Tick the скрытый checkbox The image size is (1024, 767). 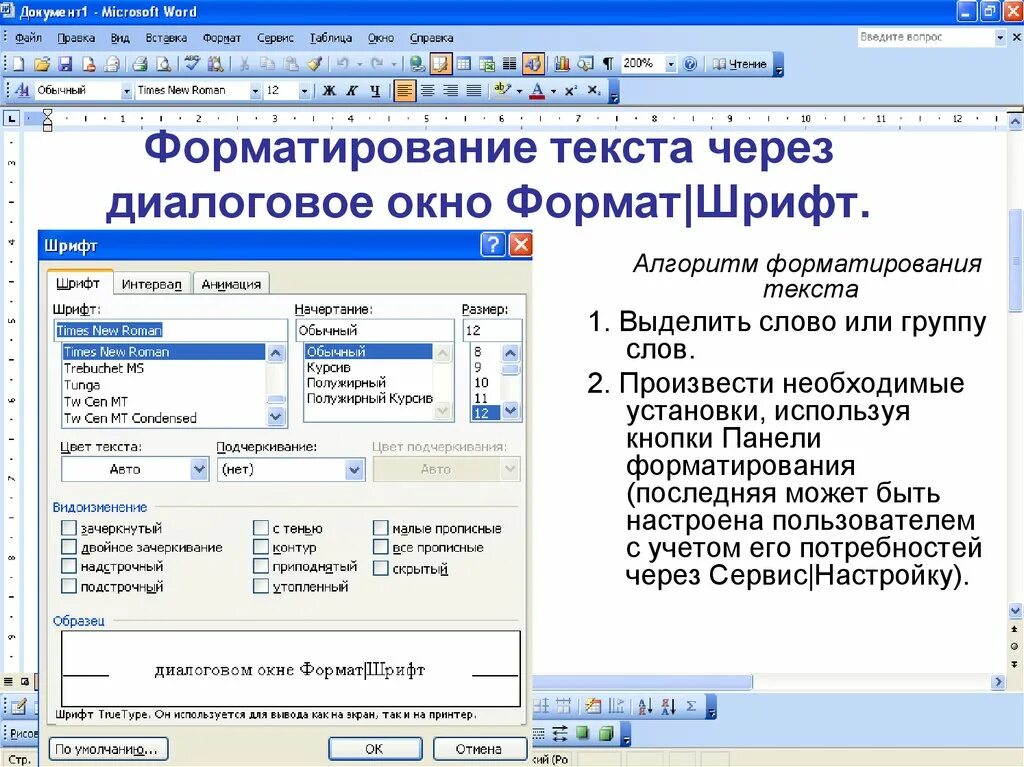pyautogui.click(x=381, y=568)
